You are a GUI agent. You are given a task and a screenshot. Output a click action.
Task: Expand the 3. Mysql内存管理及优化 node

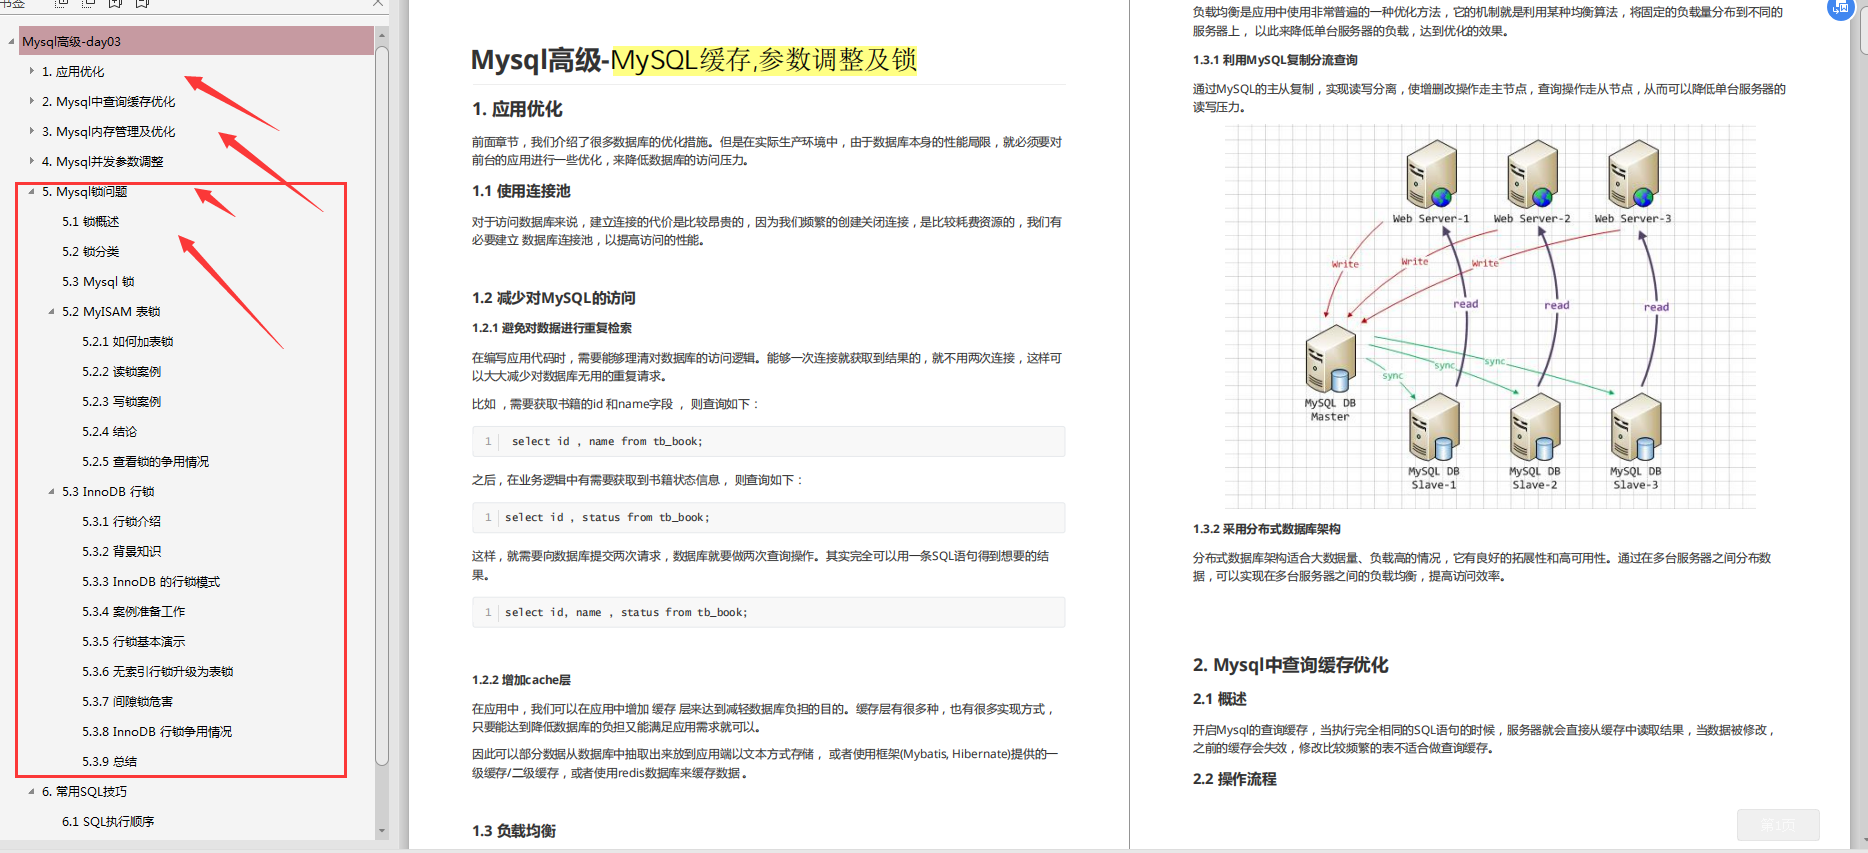[x=31, y=131]
